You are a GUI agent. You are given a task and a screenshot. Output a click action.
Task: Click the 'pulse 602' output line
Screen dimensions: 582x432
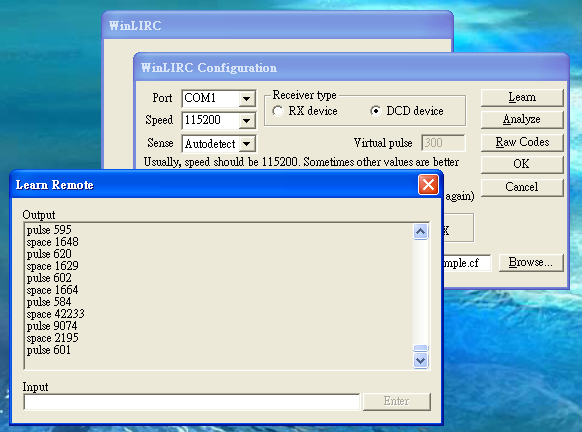pyautogui.click(x=49, y=278)
